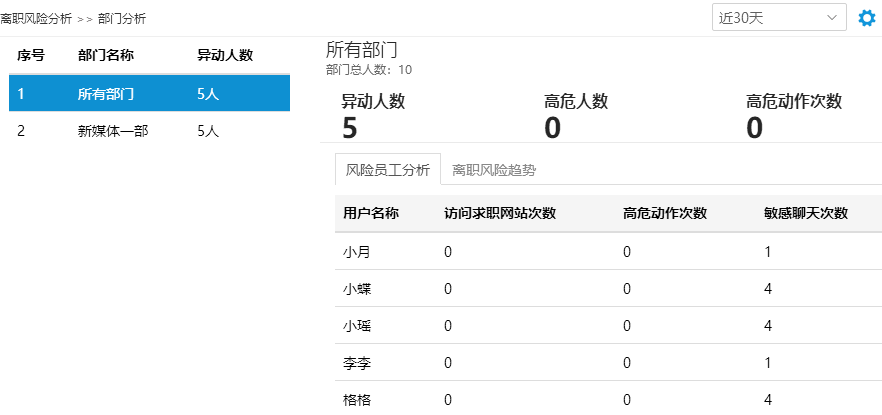Click the 离职风险分析 breadcrumb link
The width and height of the screenshot is (882, 415).
tap(36, 18)
